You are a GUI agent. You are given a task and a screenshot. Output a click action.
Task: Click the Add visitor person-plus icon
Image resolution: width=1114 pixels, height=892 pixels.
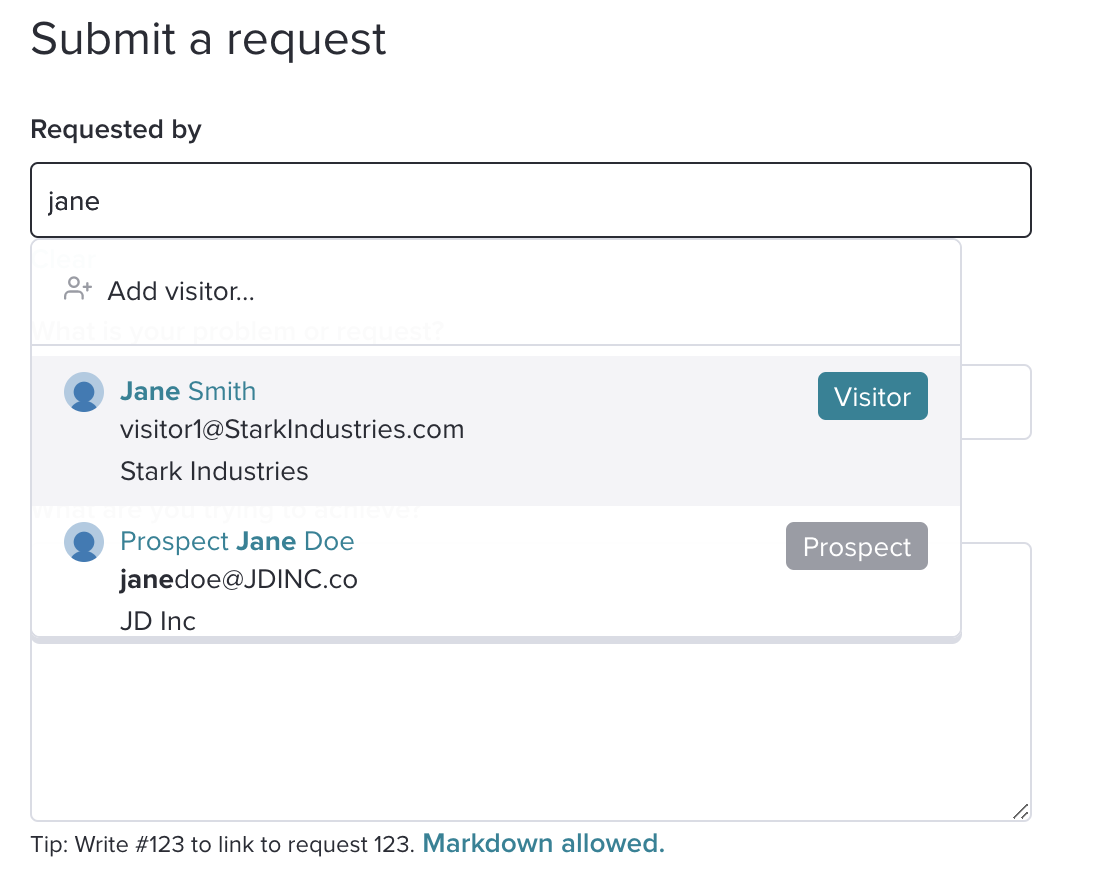click(77, 289)
